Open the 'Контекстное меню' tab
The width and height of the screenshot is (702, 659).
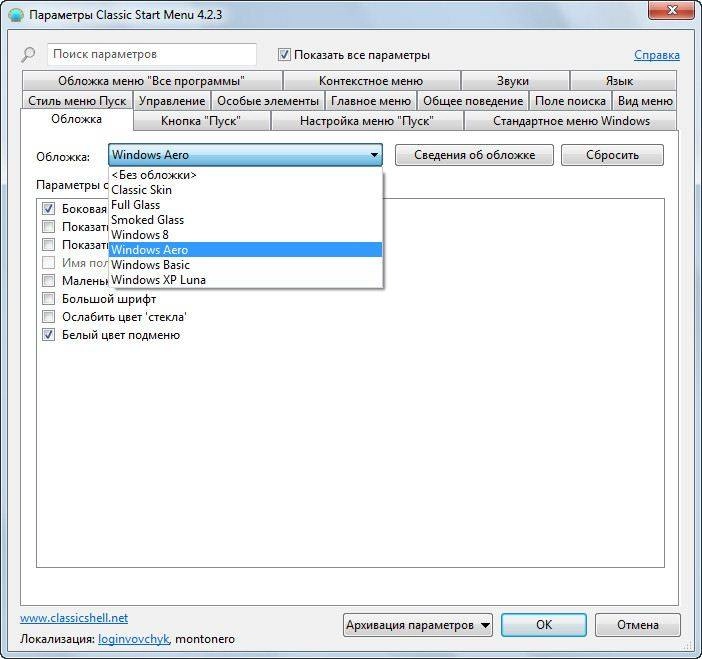(371, 81)
